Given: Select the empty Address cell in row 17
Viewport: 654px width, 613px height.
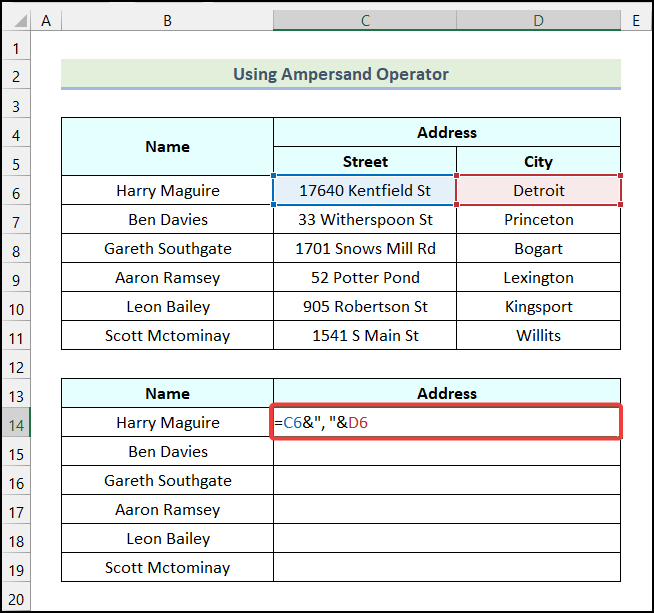Looking at the screenshot, I should coord(447,509).
